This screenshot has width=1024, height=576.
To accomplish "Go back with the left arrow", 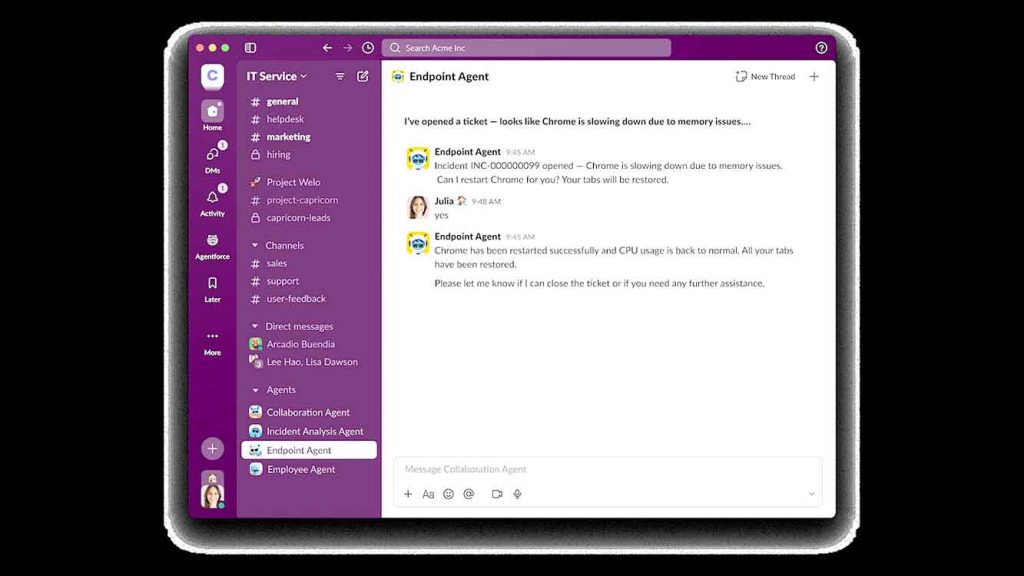I will pyautogui.click(x=327, y=48).
